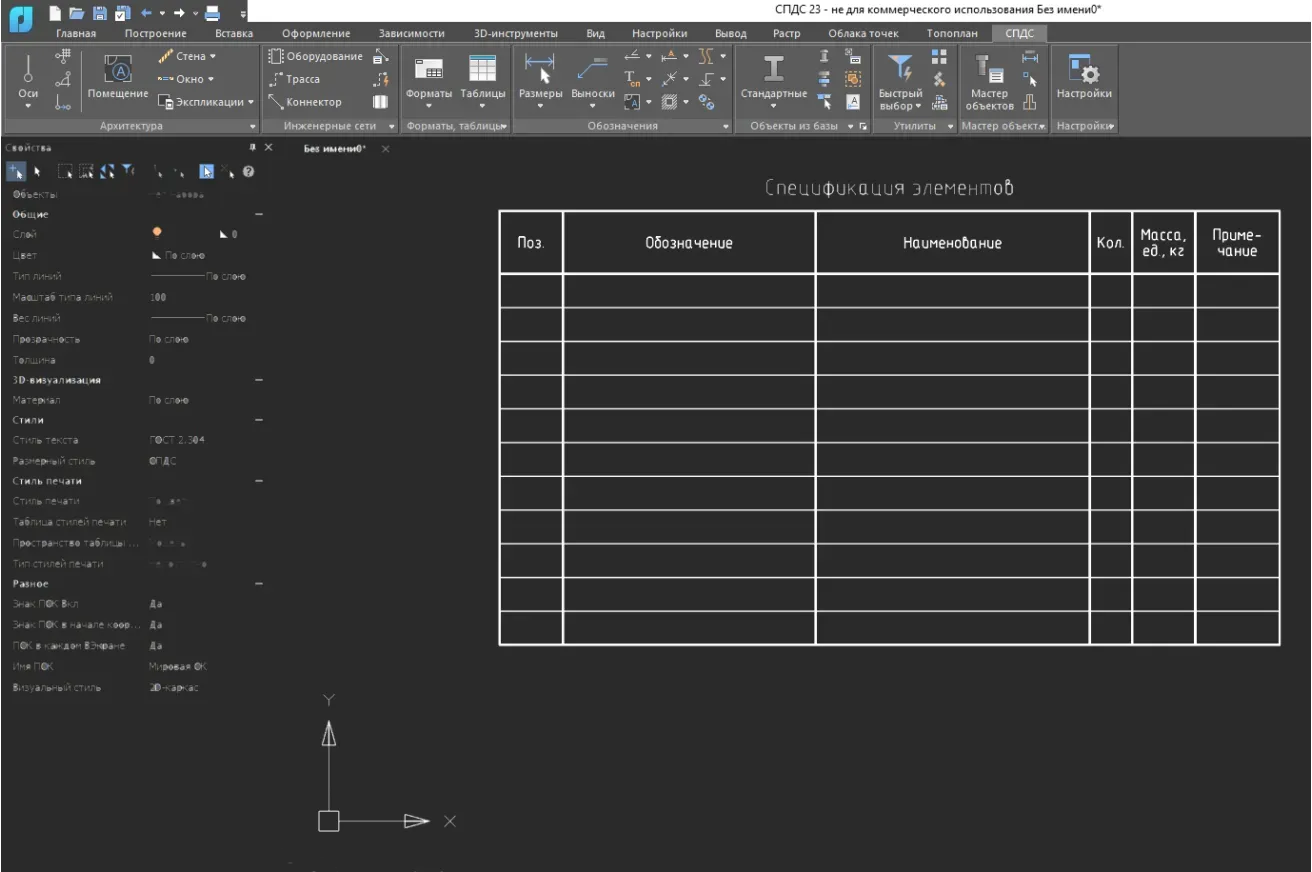Click the Оборудование button

click(x=315, y=56)
